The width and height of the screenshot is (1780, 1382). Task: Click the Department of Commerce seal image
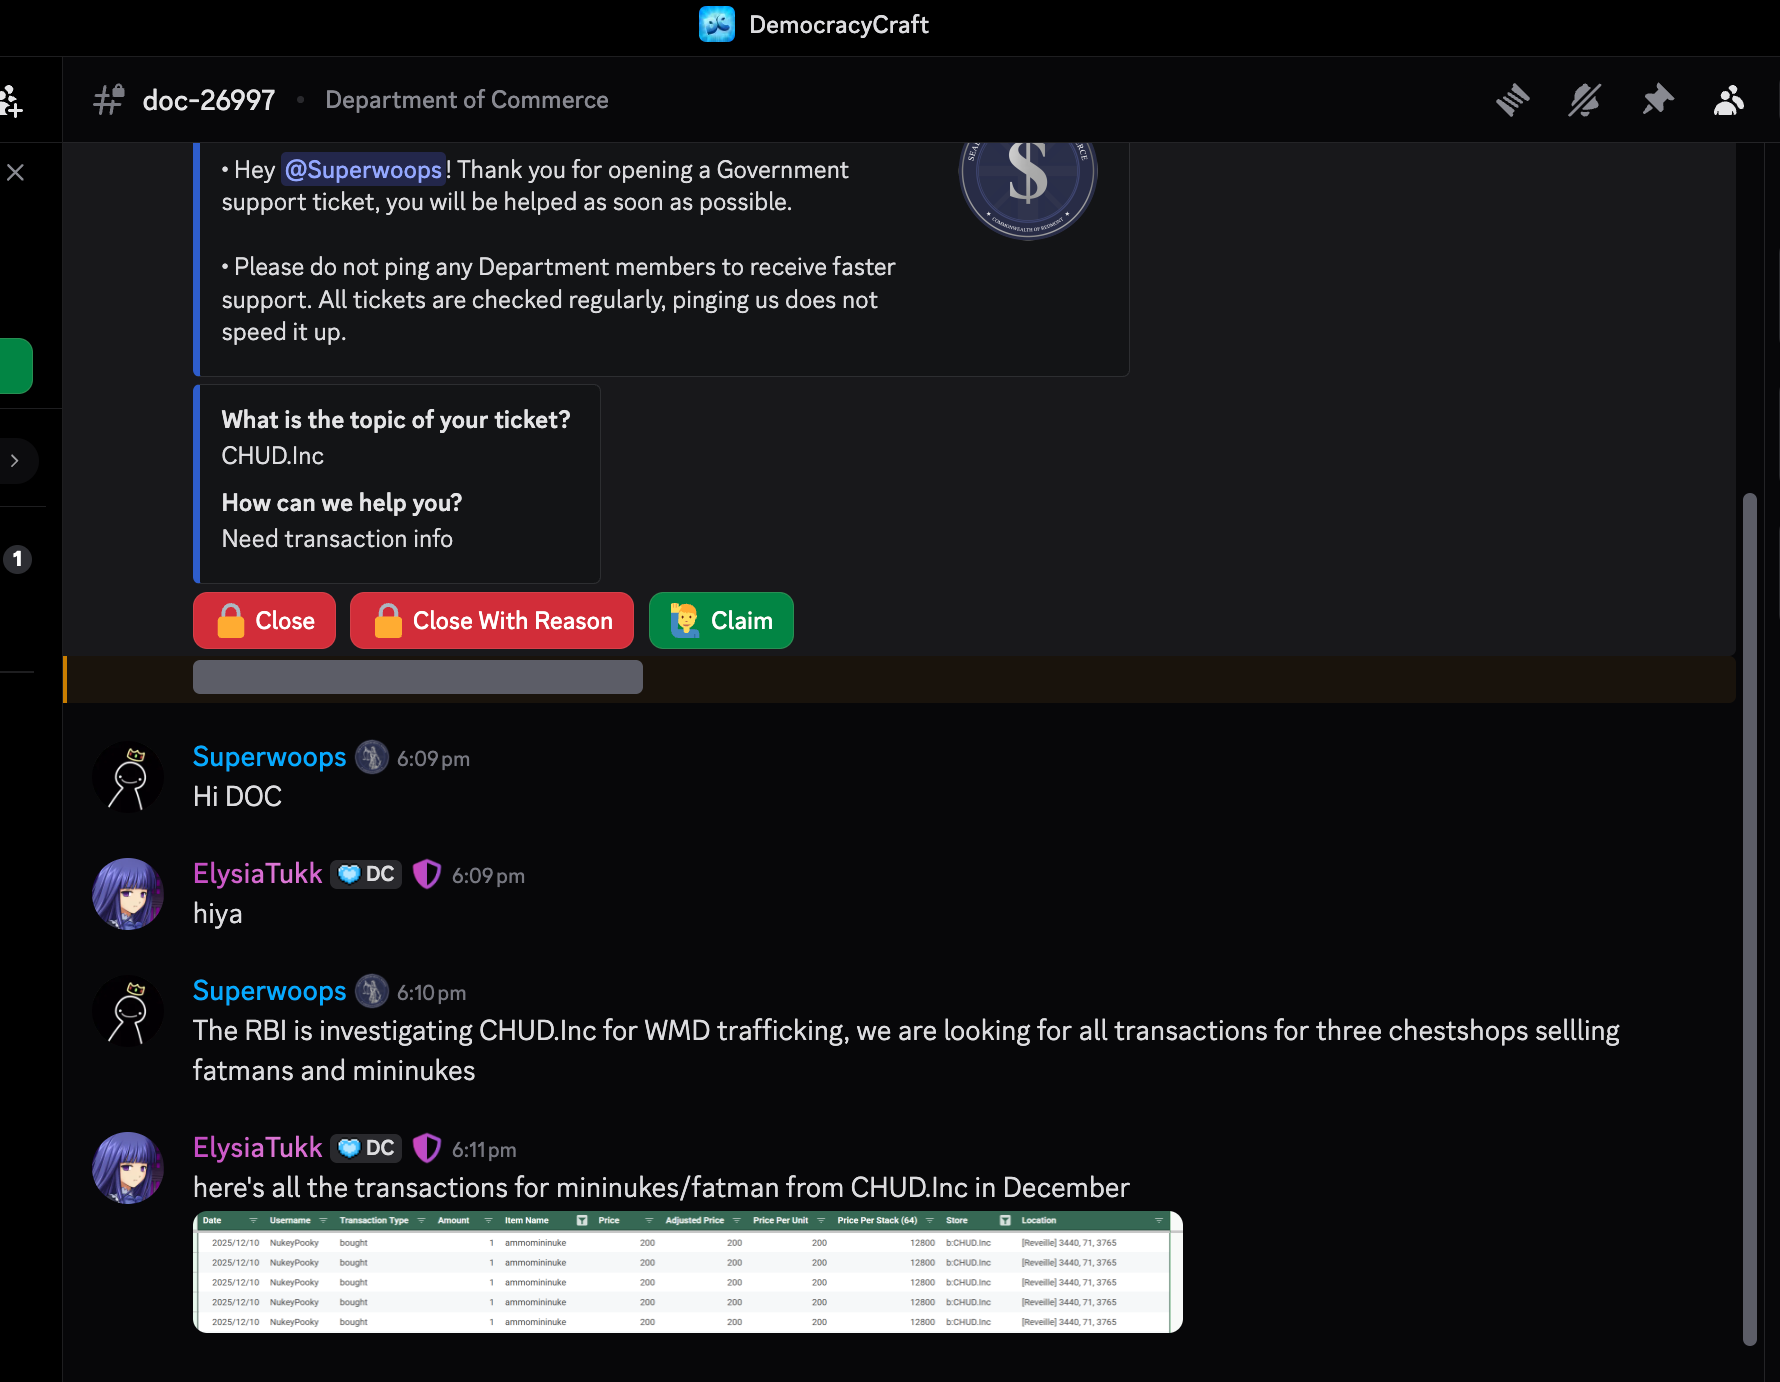click(1028, 180)
